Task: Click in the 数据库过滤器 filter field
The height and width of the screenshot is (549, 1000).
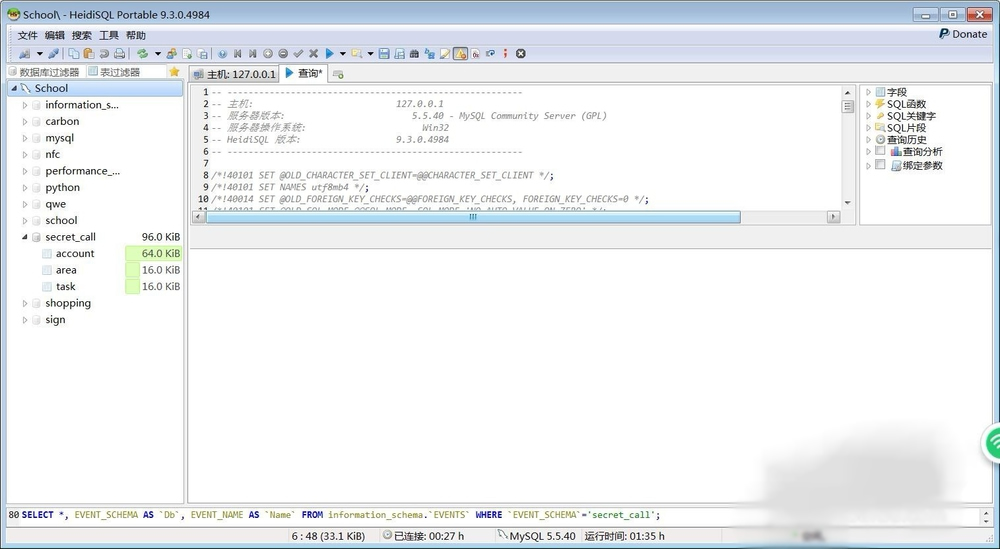Action: pyautogui.click(x=49, y=72)
